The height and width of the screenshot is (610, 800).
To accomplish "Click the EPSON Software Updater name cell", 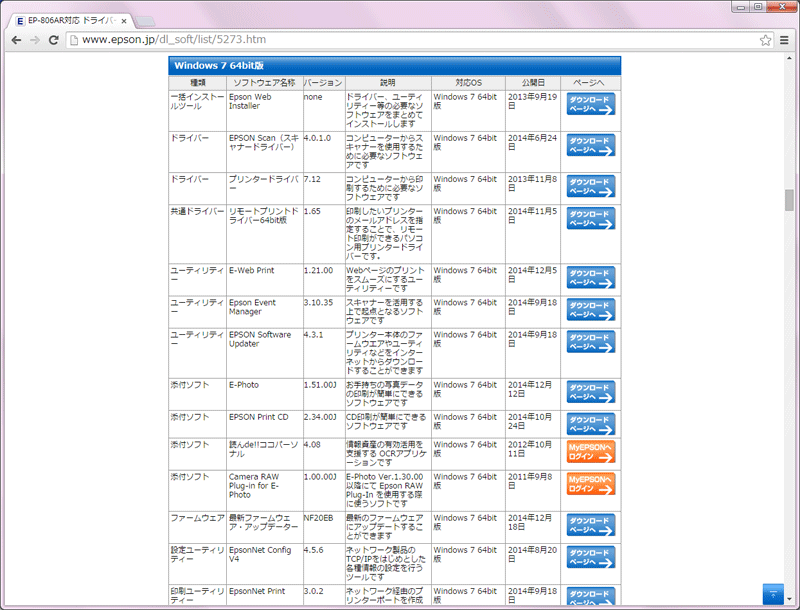I will point(265,353).
